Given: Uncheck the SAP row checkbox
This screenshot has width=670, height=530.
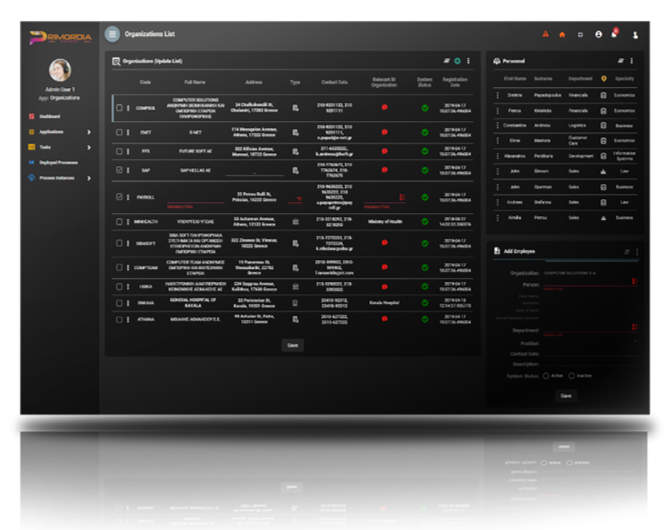Looking at the screenshot, I should (119, 170).
